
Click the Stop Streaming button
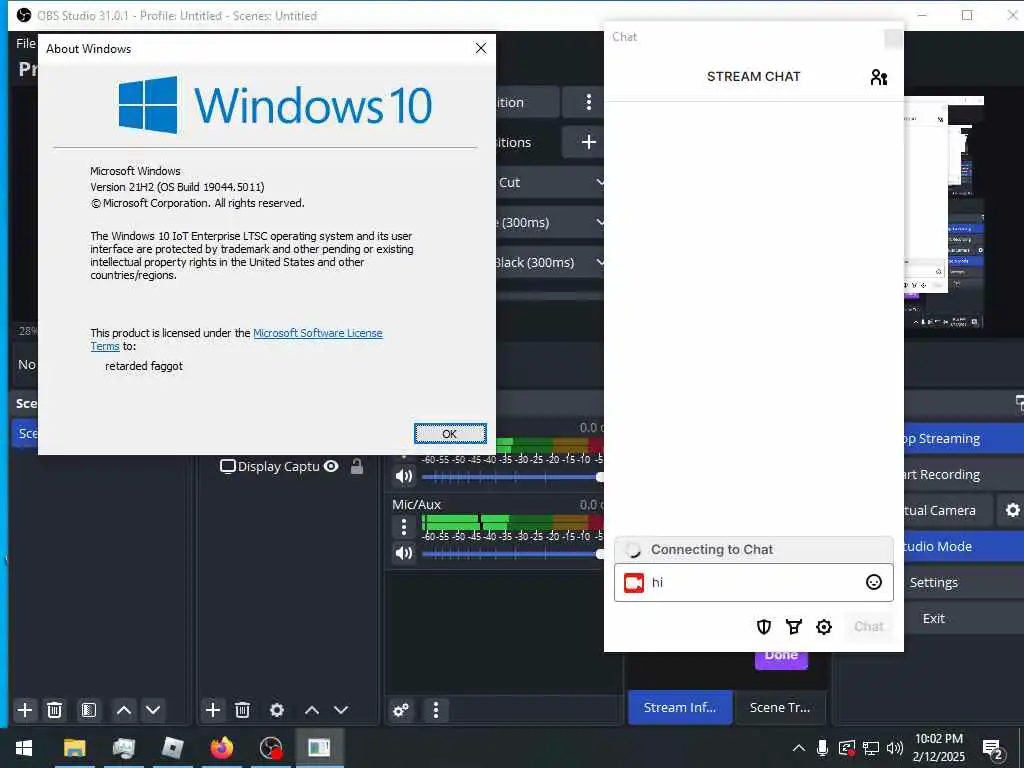coord(963,439)
